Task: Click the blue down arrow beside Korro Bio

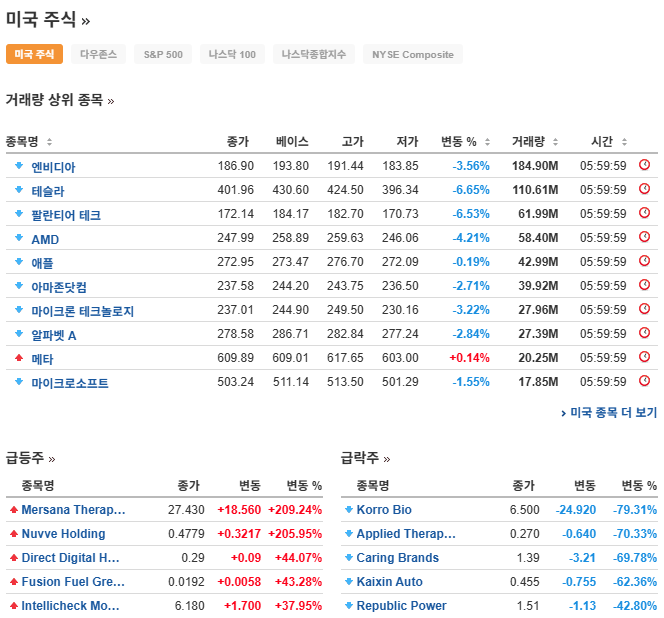Action: [x=349, y=510]
